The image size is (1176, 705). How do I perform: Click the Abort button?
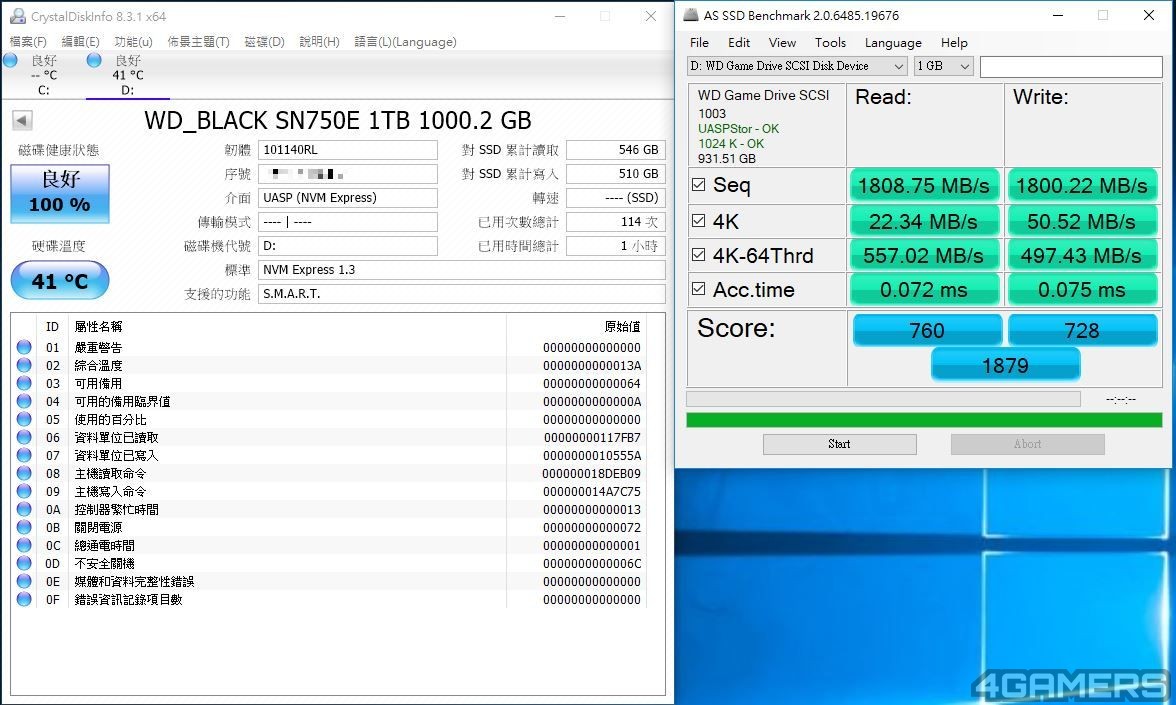coord(1028,444)
